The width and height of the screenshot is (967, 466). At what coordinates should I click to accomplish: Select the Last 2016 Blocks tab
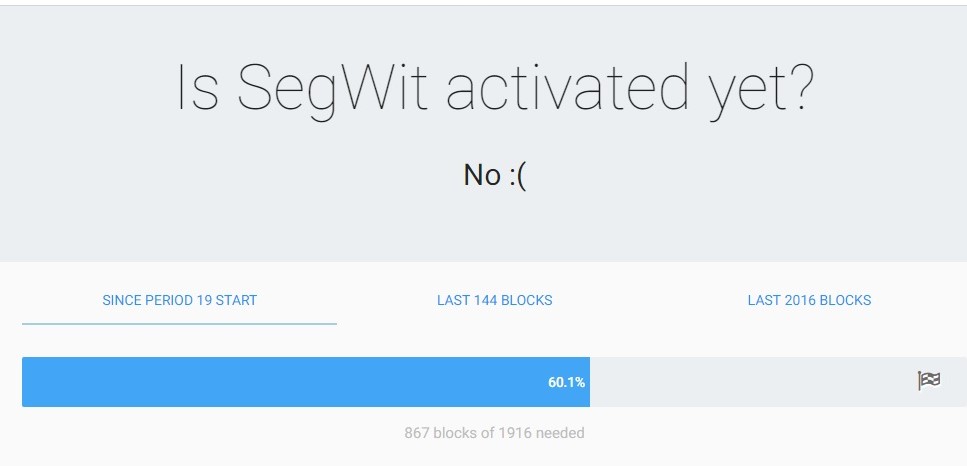coord(809,300)
